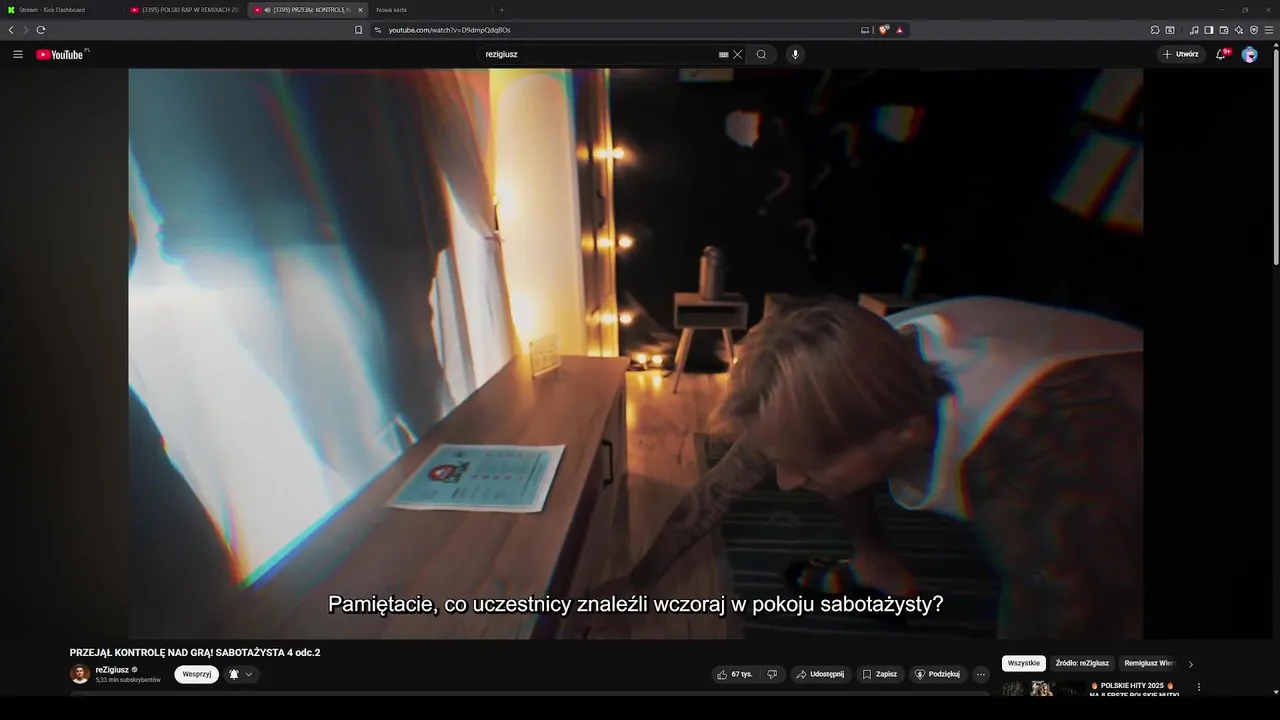Image resolution: width=1280 pixels, height=720 pixels.
Task: Click the browser back arrow
Action: point(11,30)
